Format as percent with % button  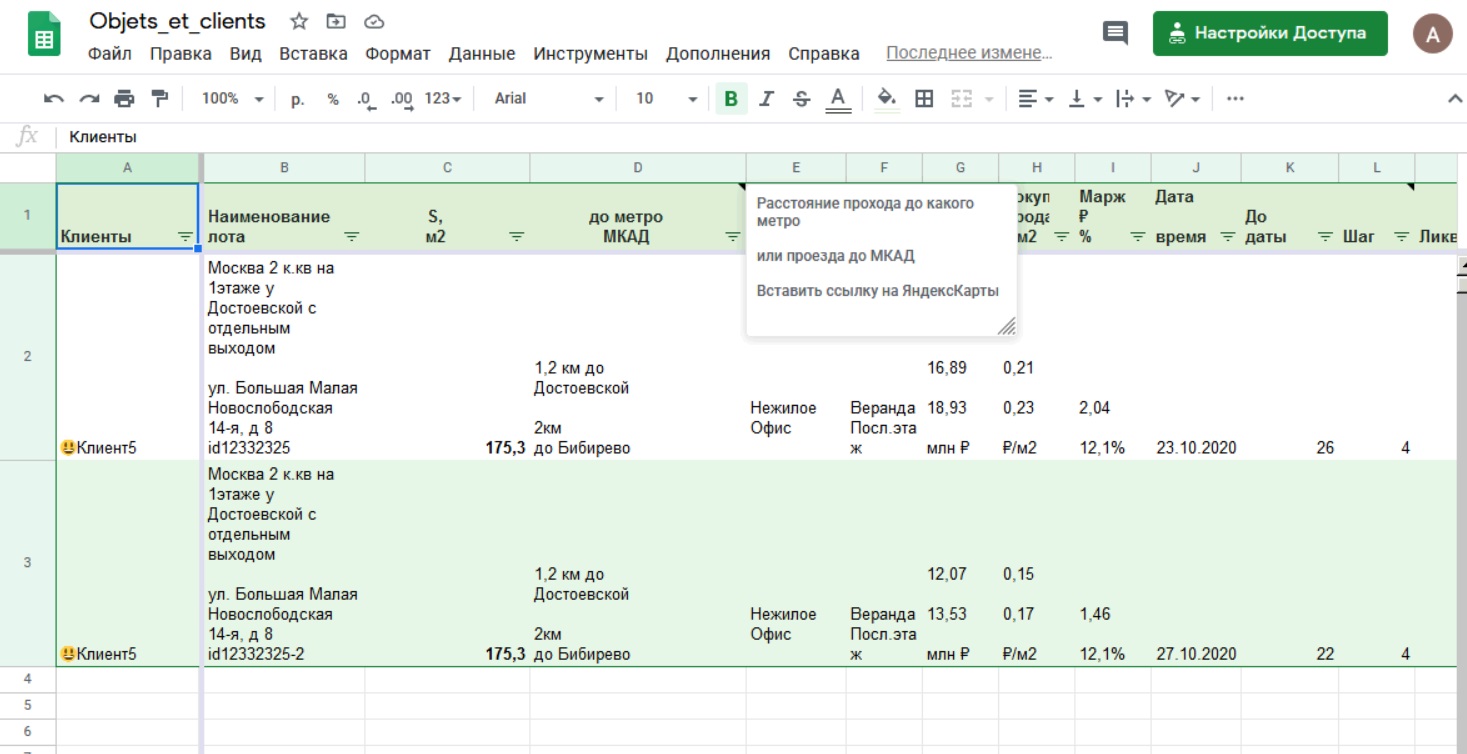pos(333,98)
